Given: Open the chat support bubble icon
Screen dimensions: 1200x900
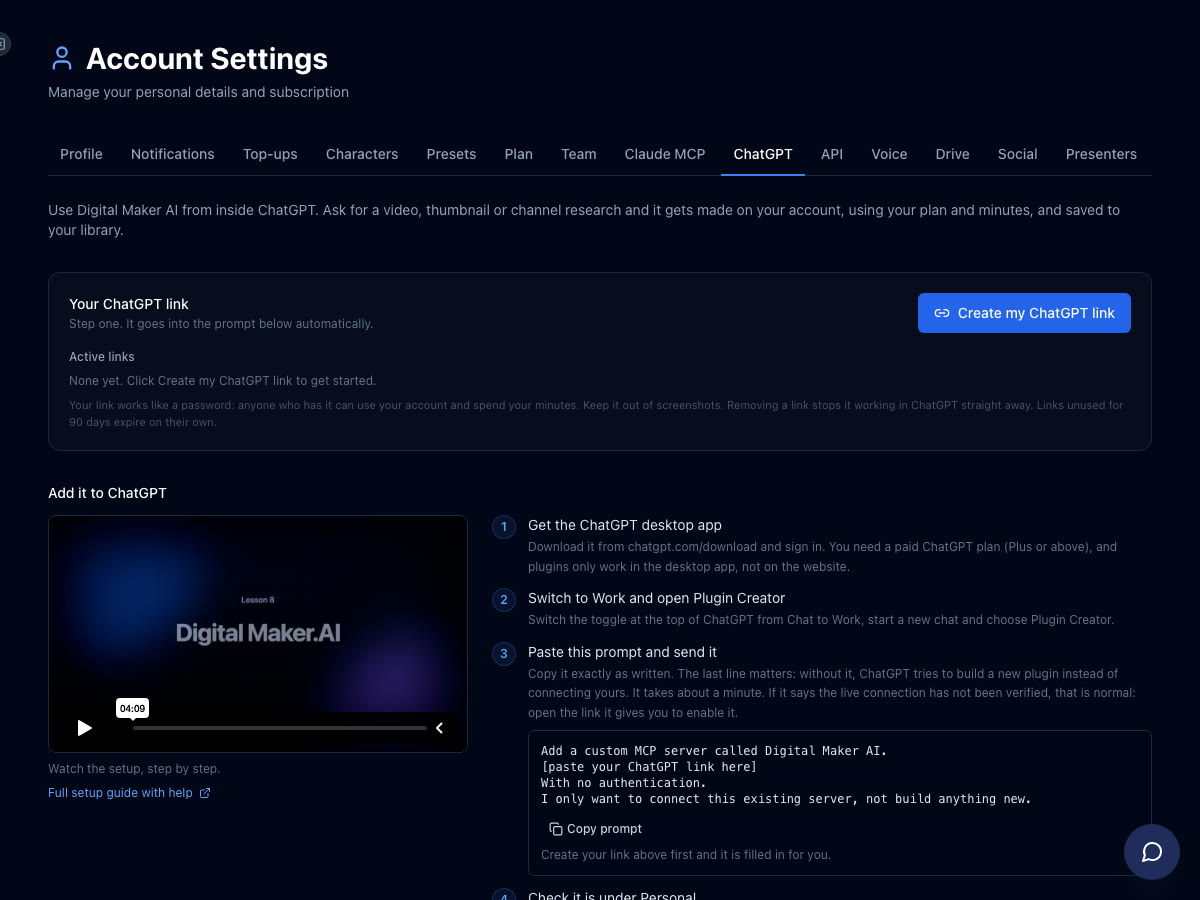Looking at the screenshot, I should click(1152, 852).
